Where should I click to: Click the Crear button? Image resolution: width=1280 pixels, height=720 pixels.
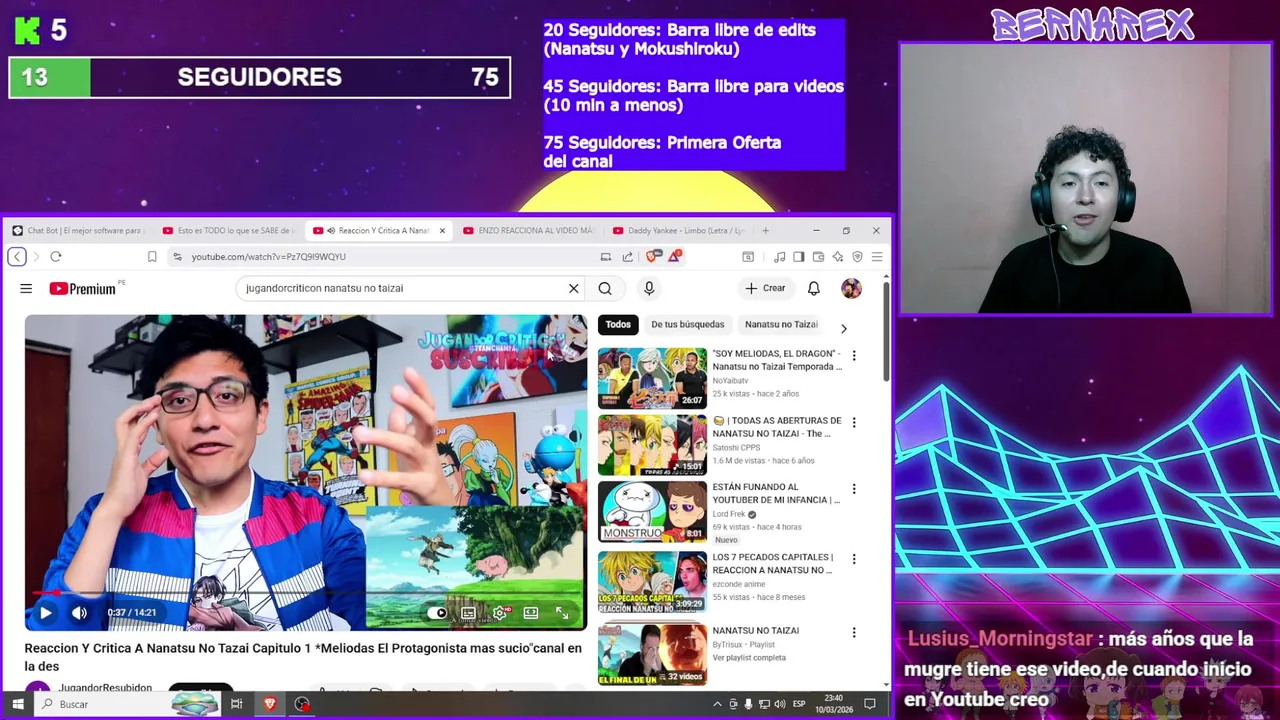(x=765, y=288)
